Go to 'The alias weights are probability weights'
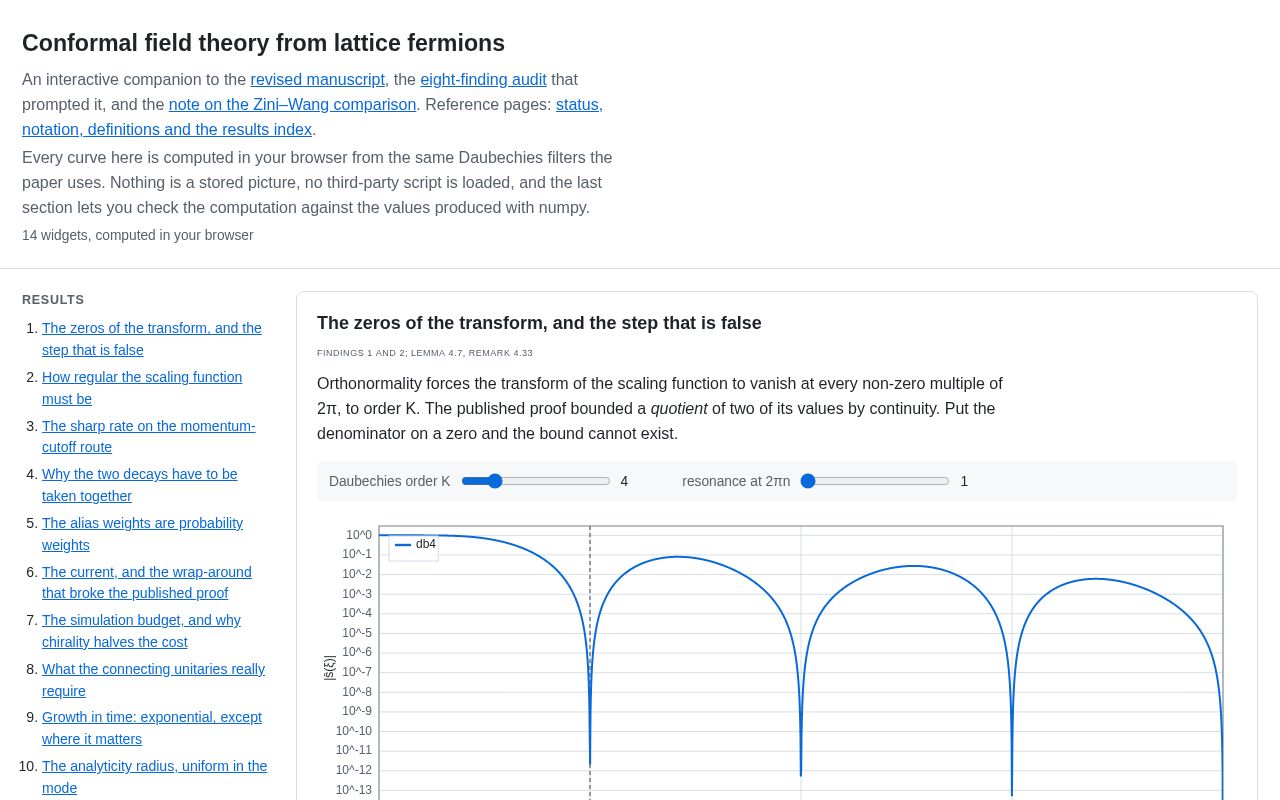This screenshot has height=800, width=1280. point(142,534)
